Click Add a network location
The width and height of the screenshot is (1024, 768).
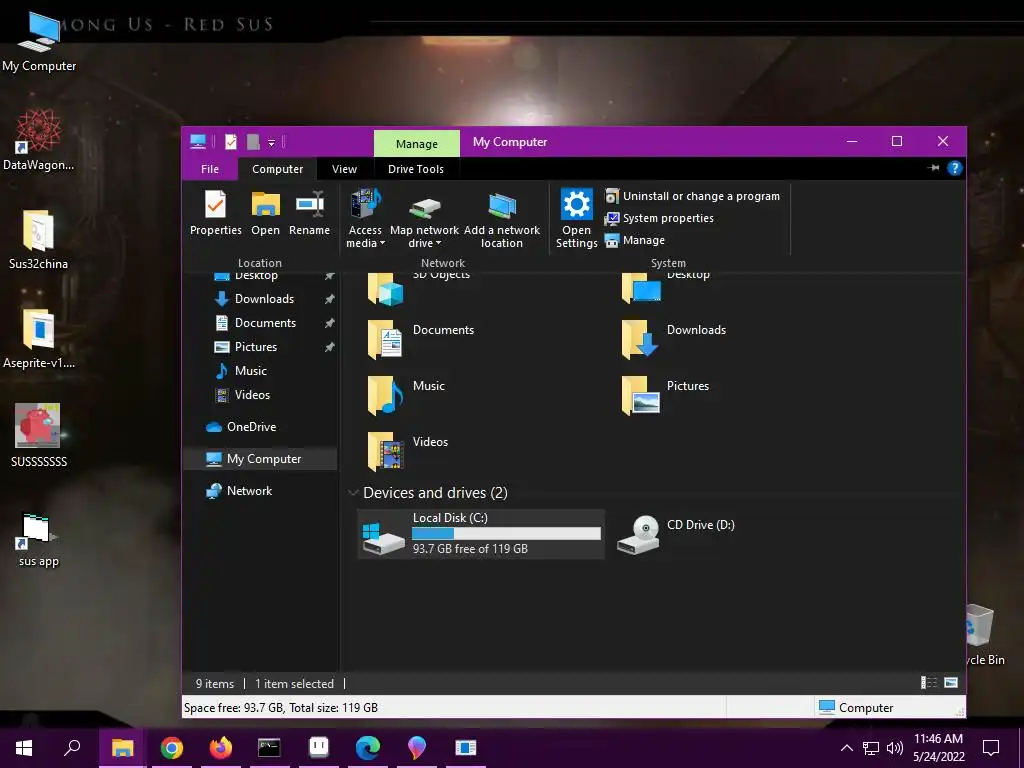(502, 219)
